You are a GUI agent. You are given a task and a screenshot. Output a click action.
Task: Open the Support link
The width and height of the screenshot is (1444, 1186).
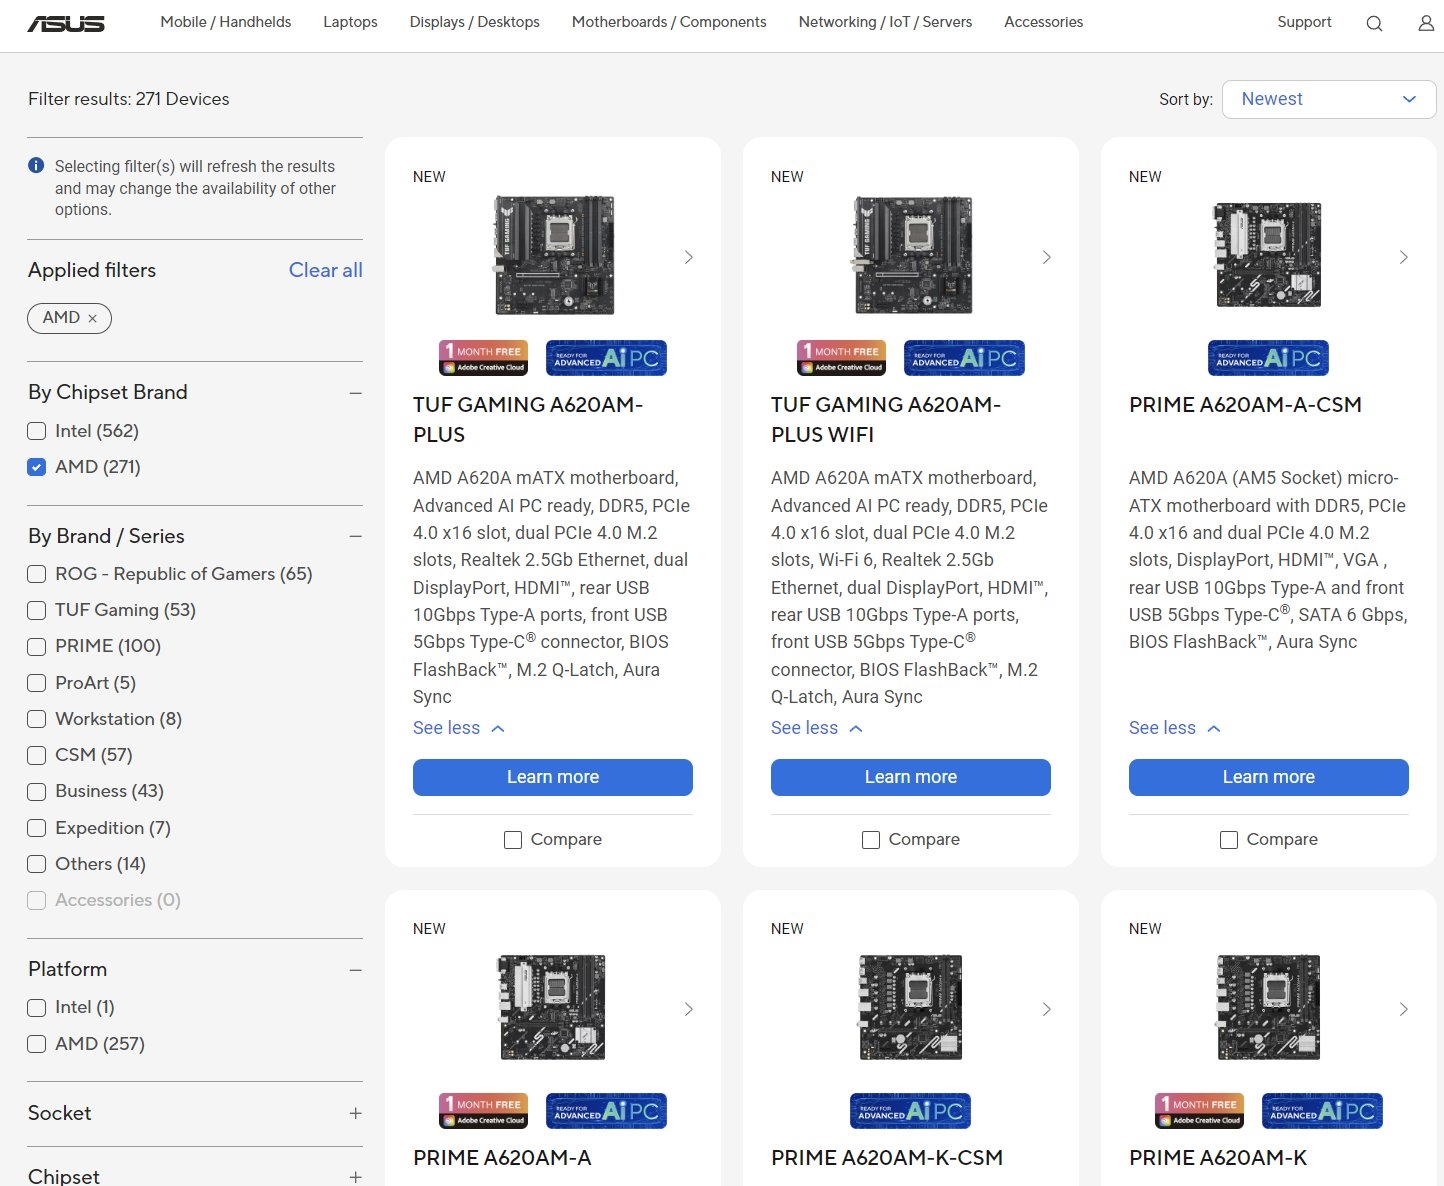coord(1304,22)
